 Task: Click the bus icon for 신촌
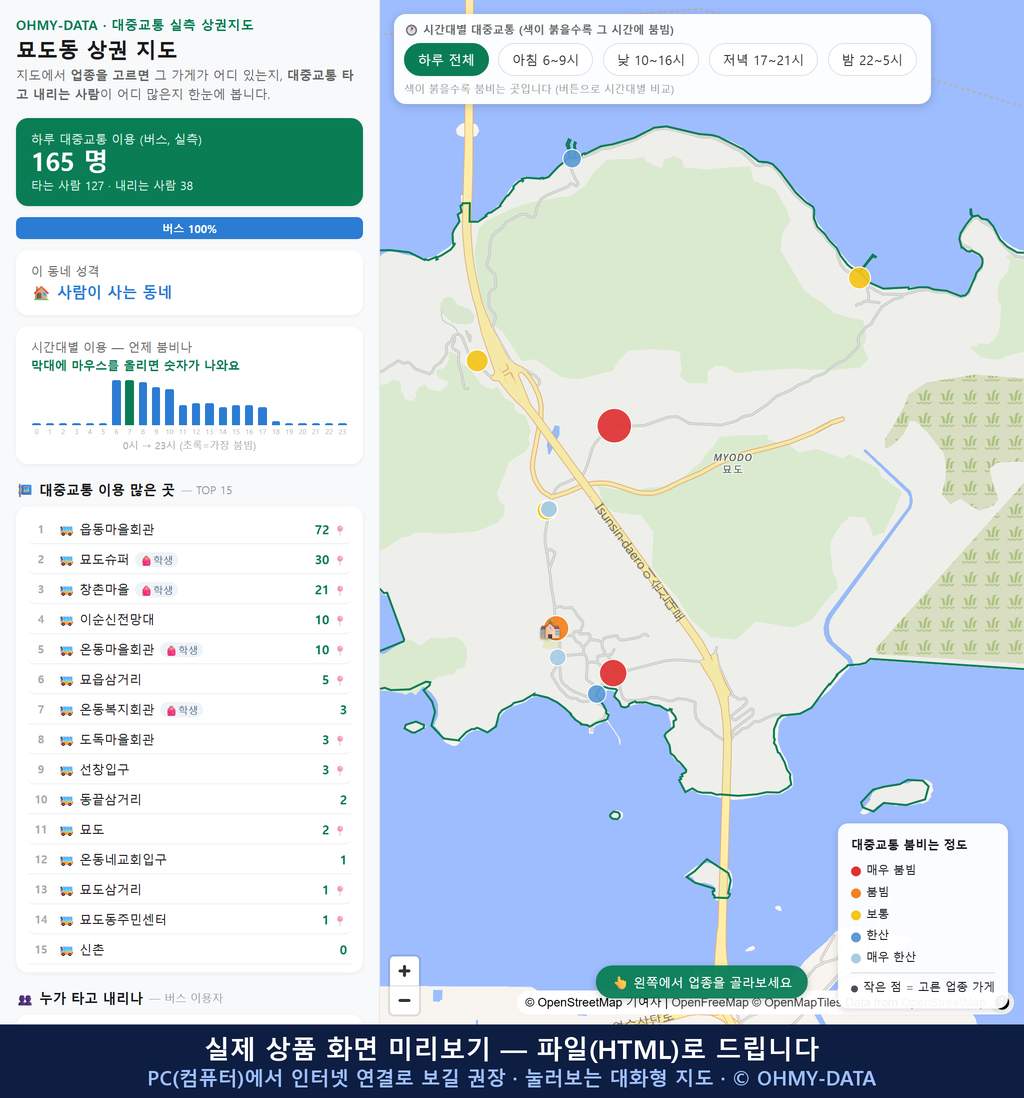(x=67, y=951)
